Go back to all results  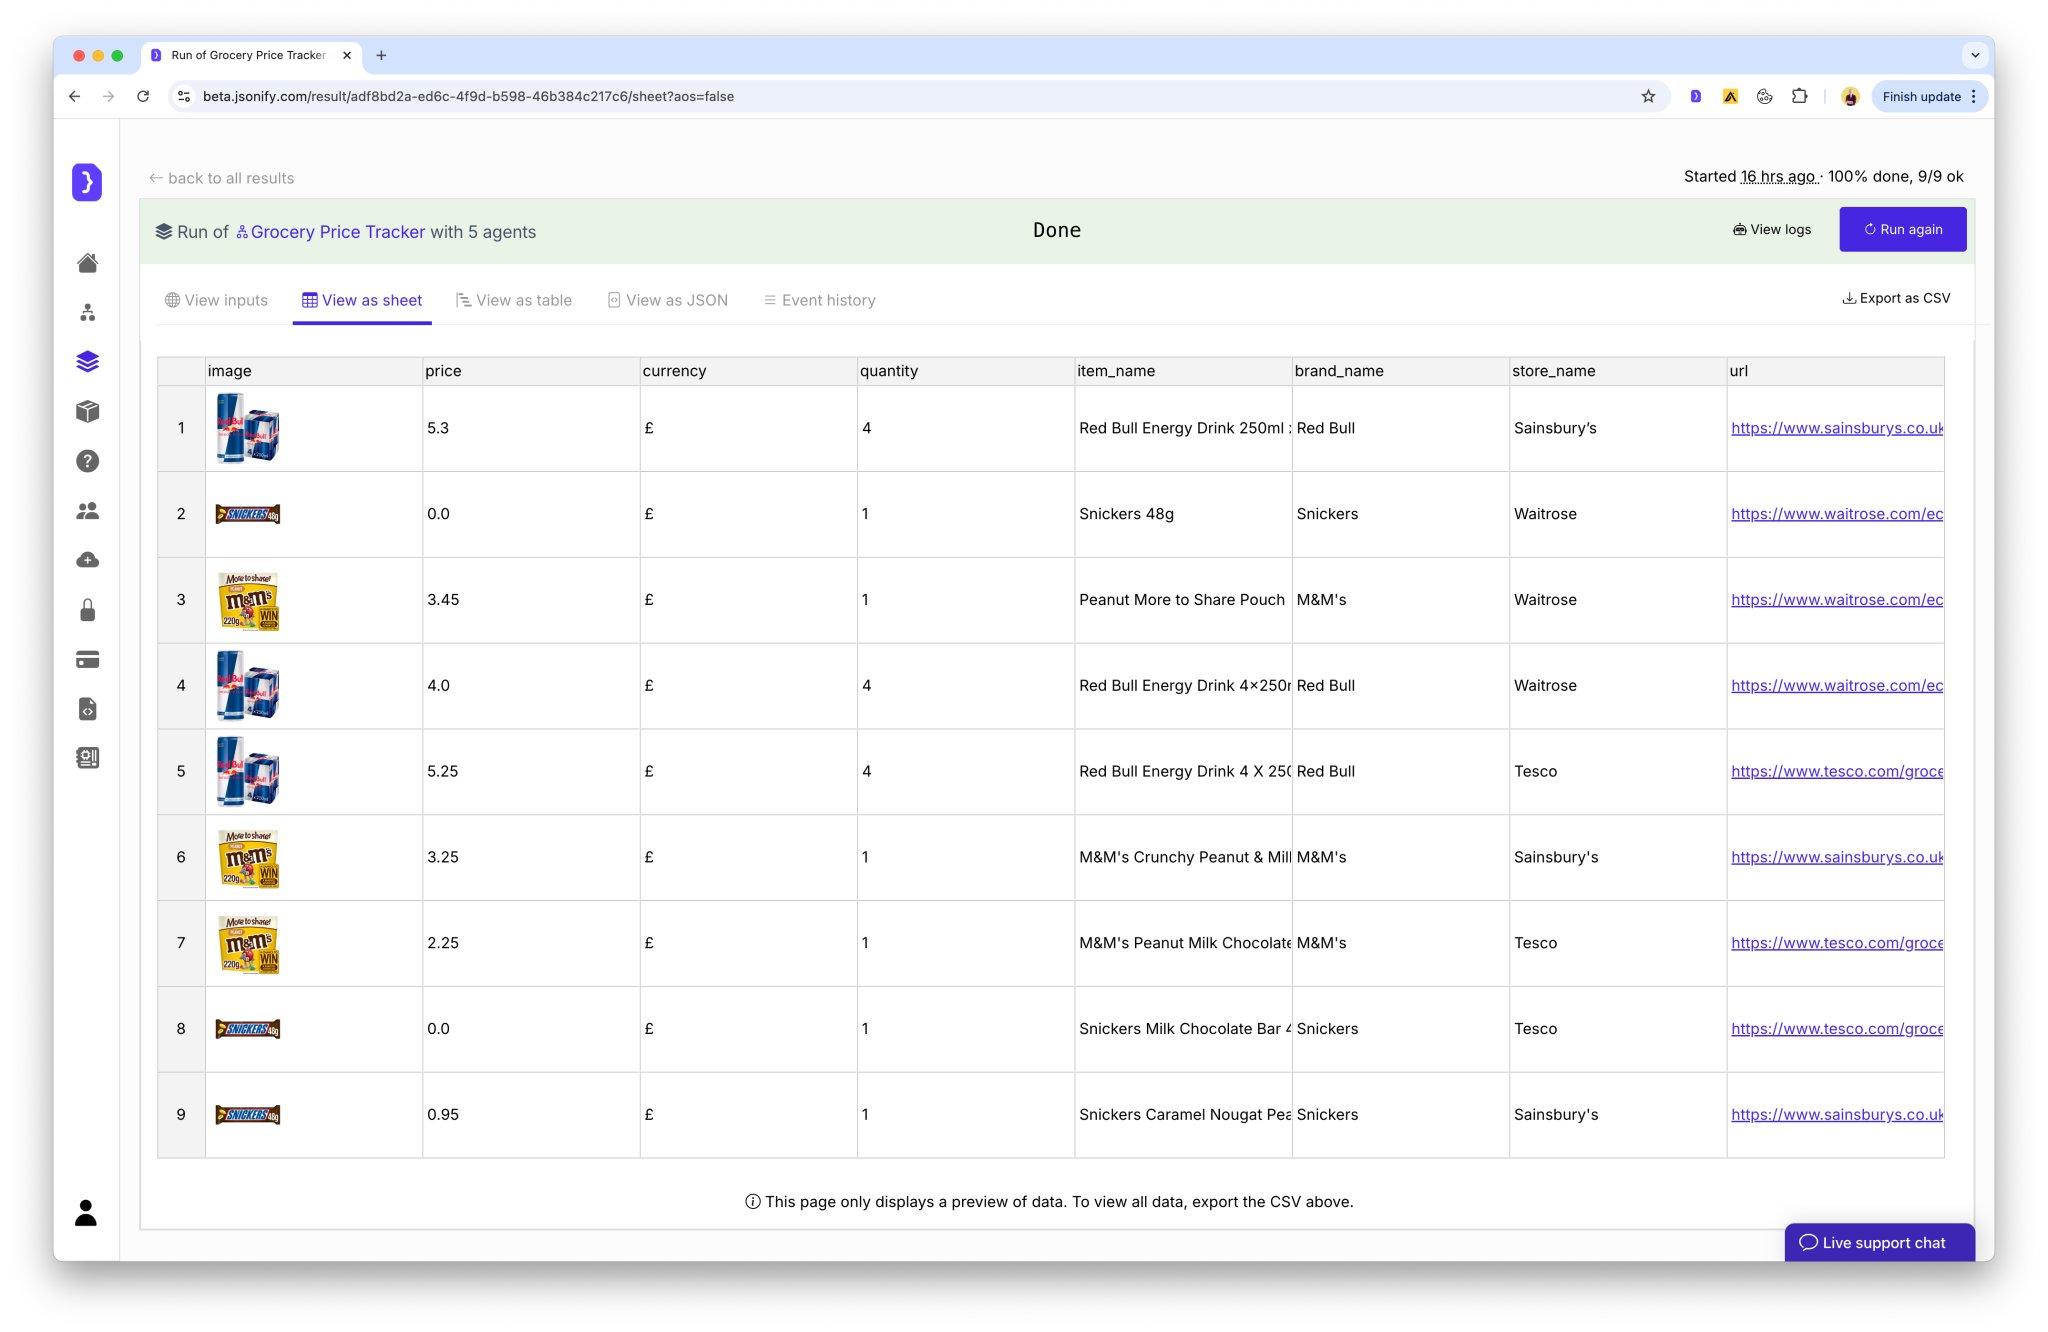[x=221, y=178]
